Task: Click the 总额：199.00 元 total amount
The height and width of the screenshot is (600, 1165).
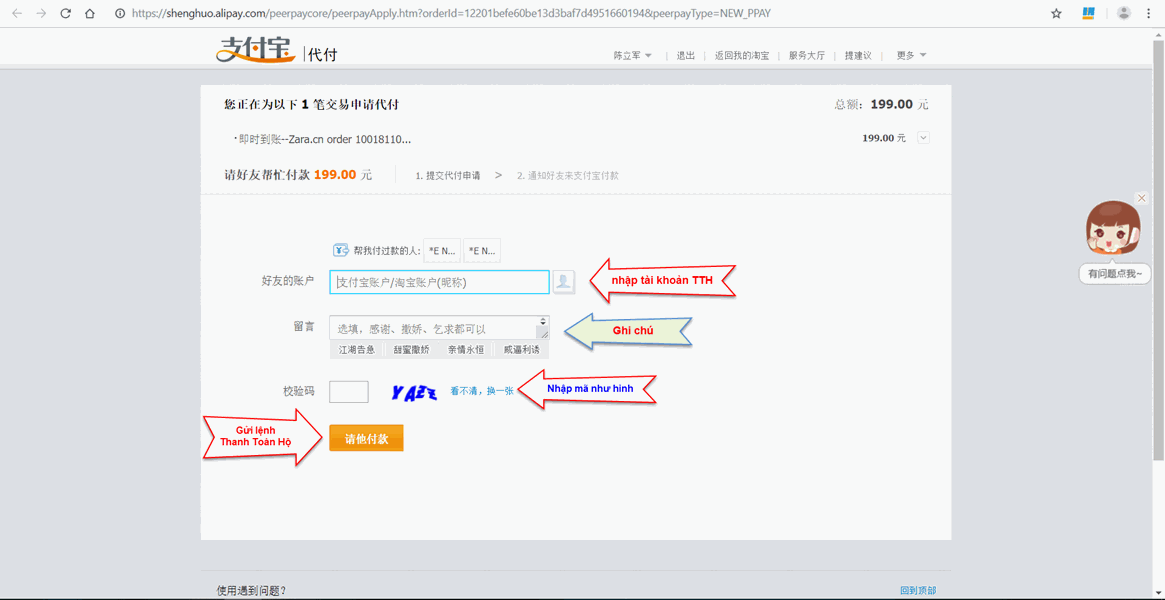Action: [881, 105]
